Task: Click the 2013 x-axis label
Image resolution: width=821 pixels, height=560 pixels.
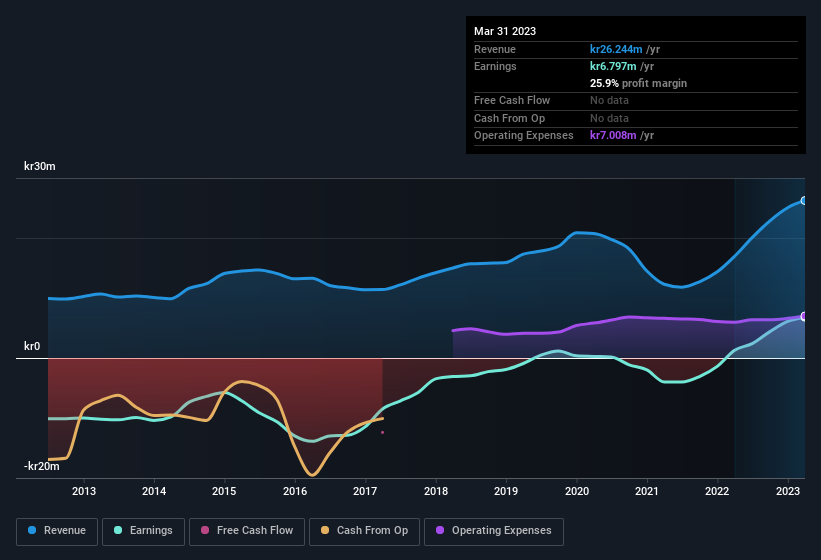Action: pos(84,491)
